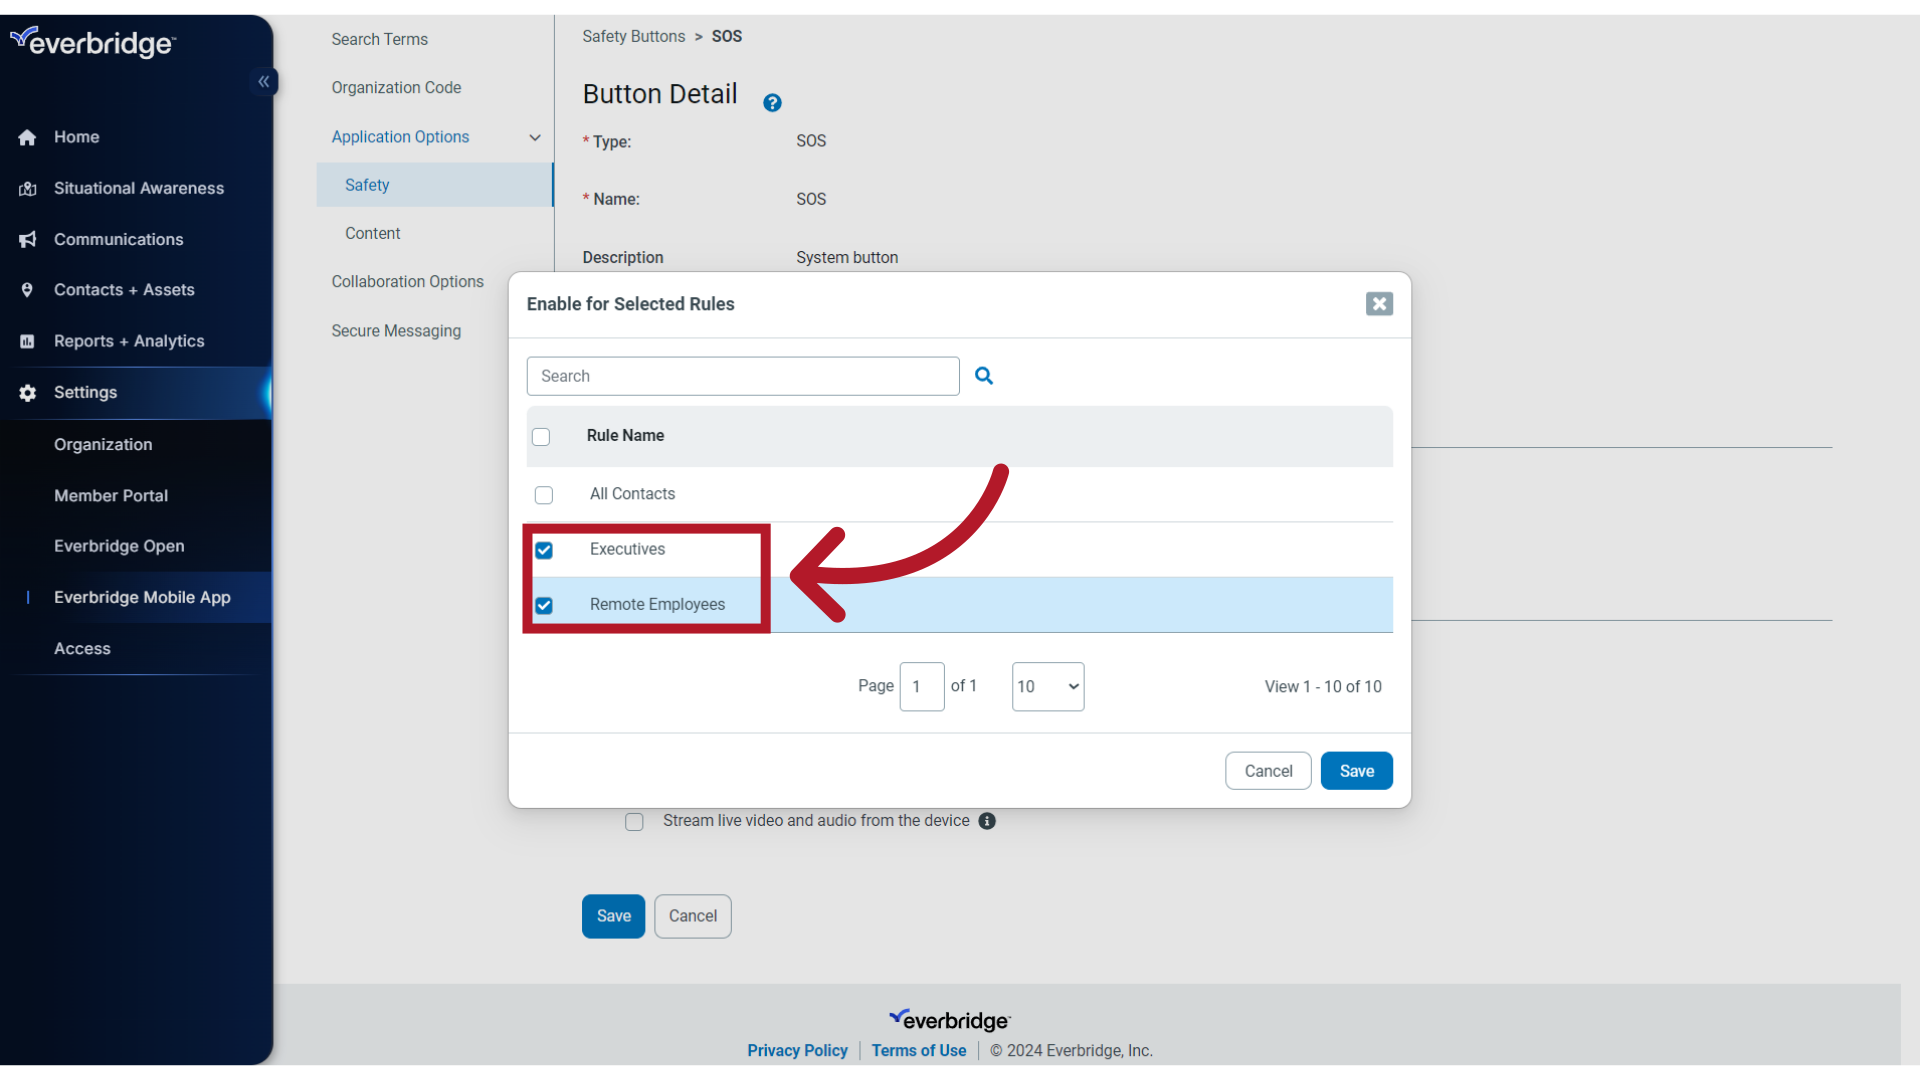Open the Privacy Policy link
The height and width of the screenshot is (1080, 1920).
(797, 1050)
